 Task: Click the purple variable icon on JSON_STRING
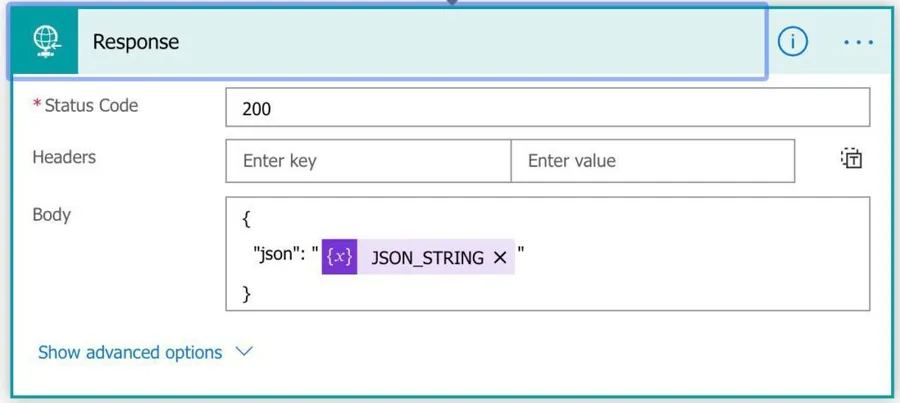pyautogui.click(x=339, y=257)
